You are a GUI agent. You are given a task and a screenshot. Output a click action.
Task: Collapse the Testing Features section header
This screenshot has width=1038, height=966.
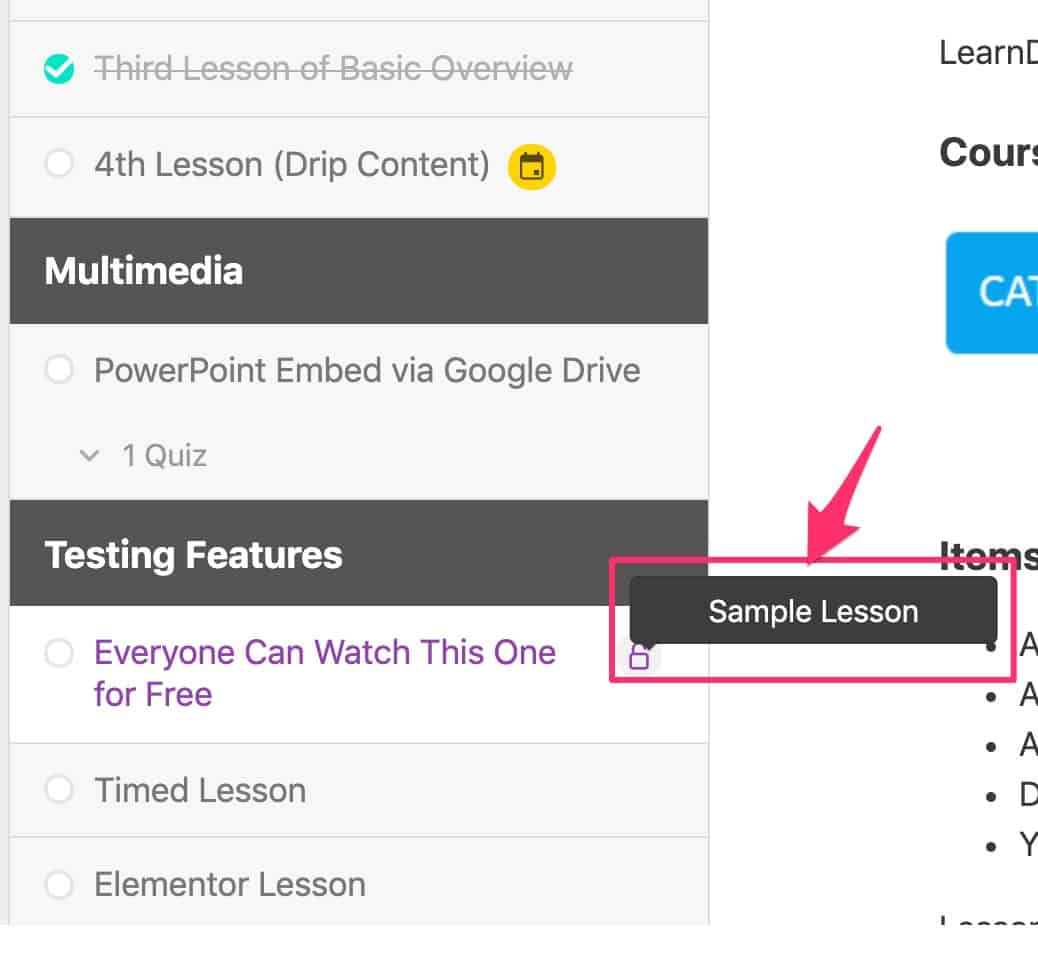[193, 554]
